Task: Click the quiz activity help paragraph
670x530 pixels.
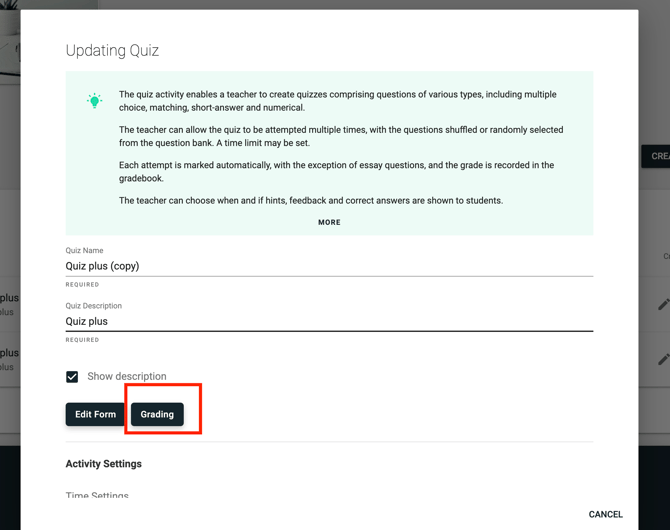Action: [x=338, y=101]
